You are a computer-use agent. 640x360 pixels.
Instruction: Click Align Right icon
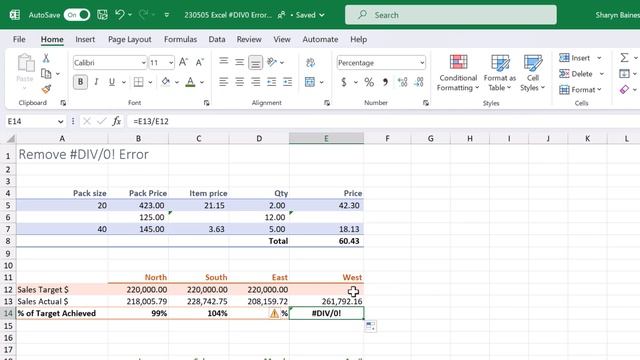[256, 82]
